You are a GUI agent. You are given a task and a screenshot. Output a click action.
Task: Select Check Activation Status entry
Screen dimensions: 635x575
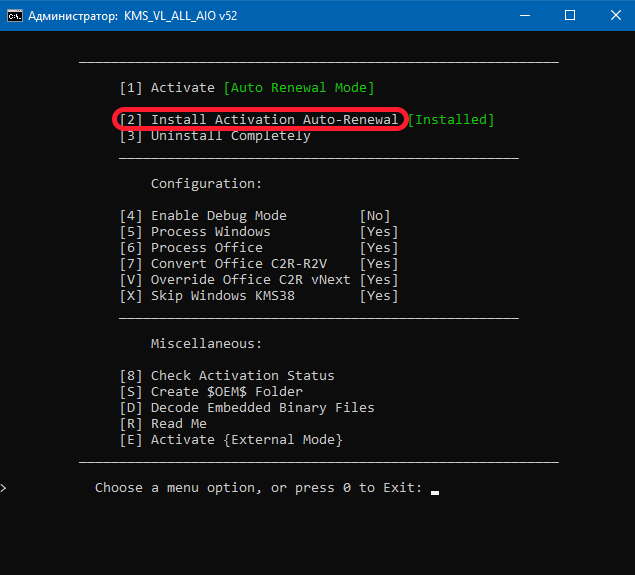coord(227,376)
